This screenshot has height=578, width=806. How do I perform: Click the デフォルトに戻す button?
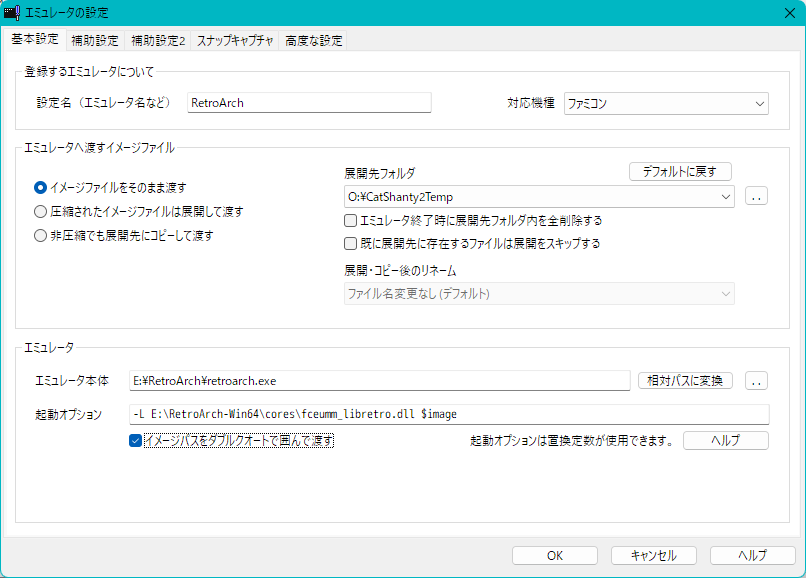click(680, 172)
